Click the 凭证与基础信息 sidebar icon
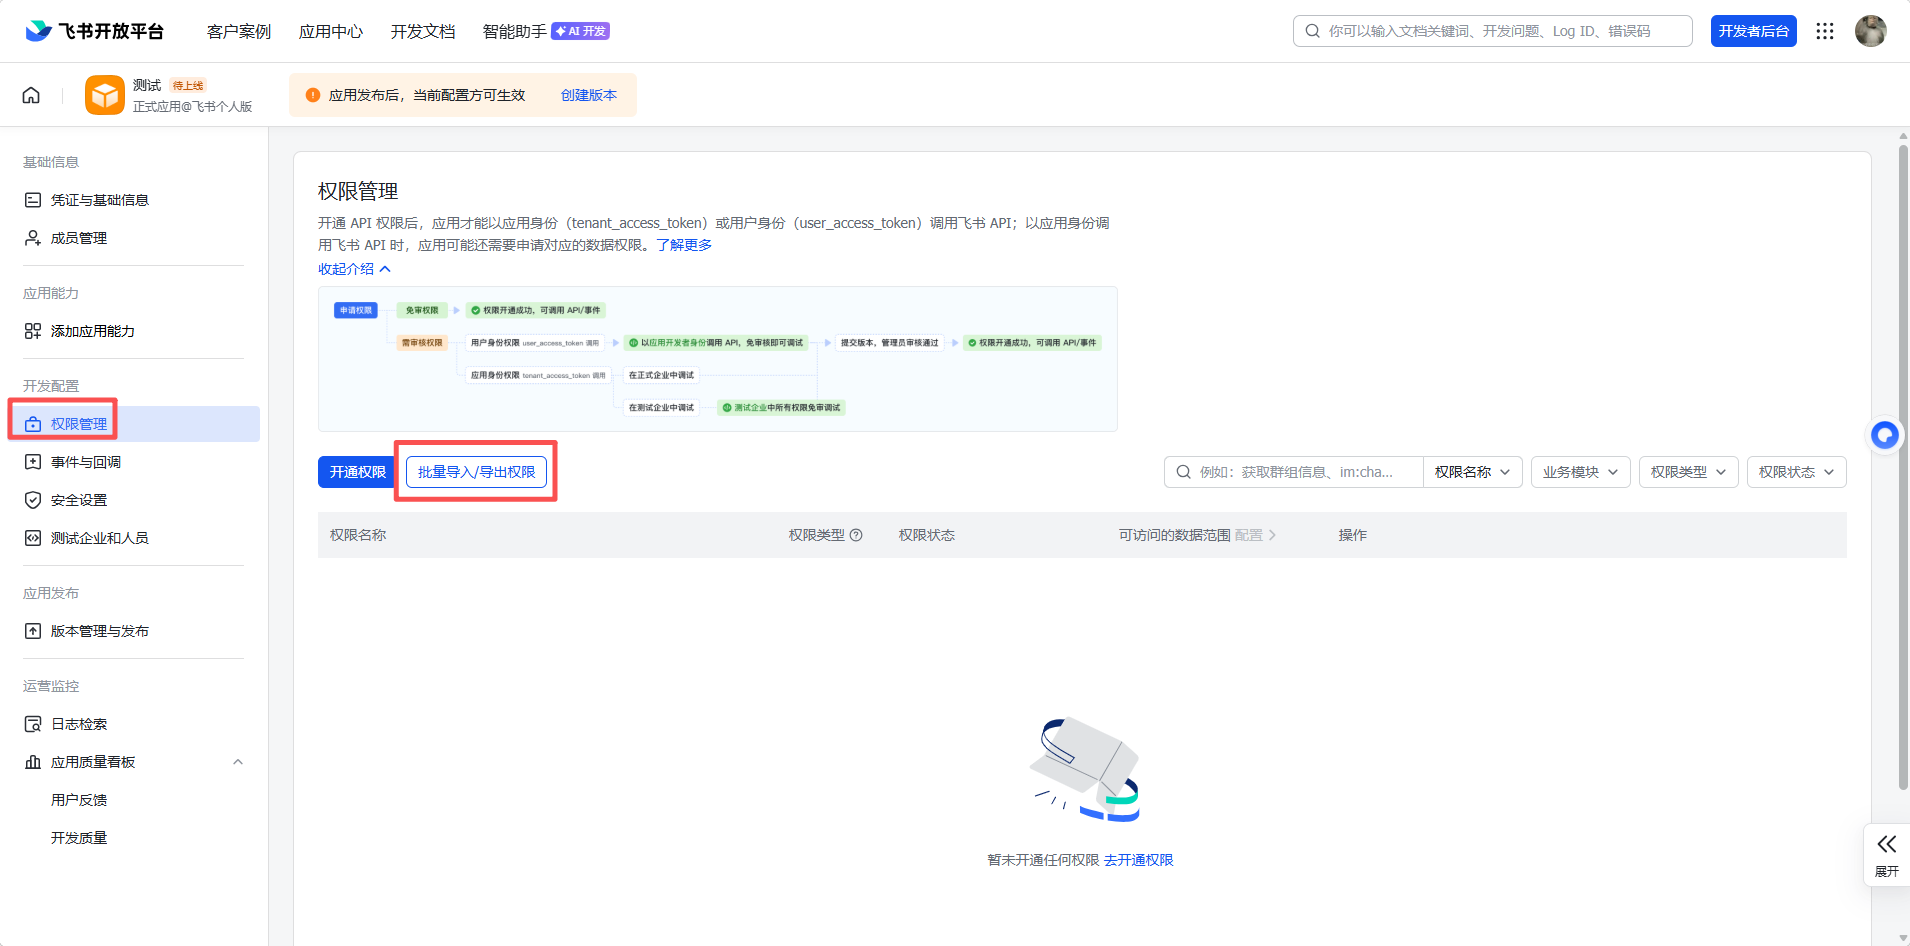The image size is (1910, 946). click(33, 200)
